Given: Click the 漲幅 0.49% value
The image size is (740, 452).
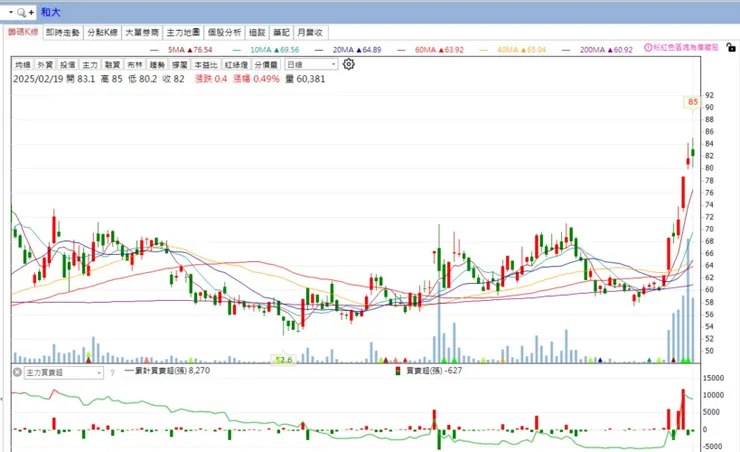Looking at the screenshot, I should click(x=256, y=79).
